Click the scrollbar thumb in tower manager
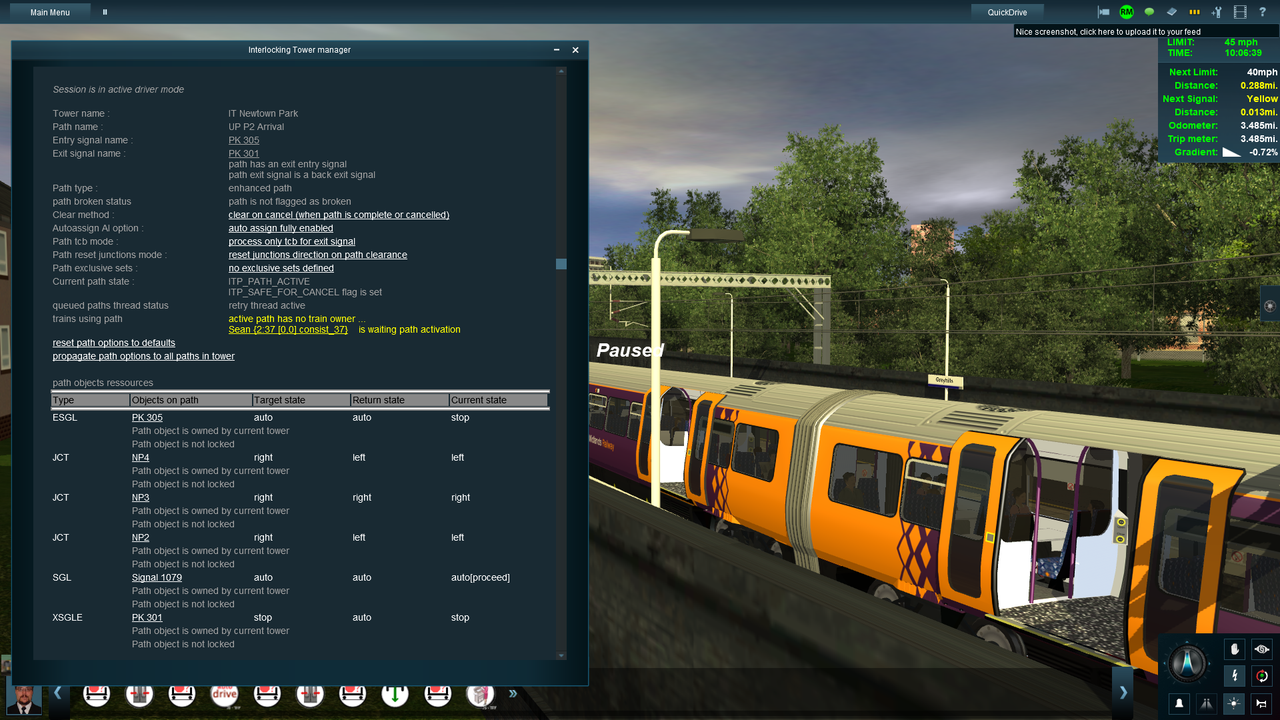1280x720 pixels. coord(561,264)
